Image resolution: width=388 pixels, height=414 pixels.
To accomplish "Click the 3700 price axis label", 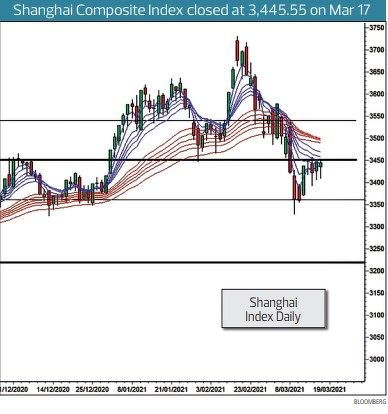I will pos(377,50).
